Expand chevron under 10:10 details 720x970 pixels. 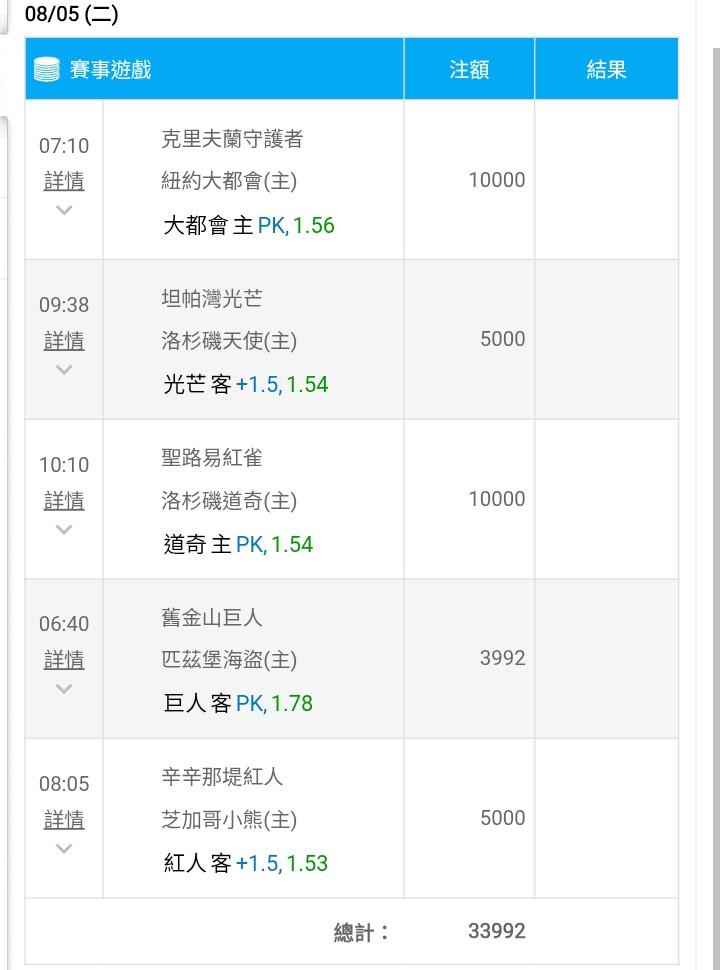(x=64, y=529)
